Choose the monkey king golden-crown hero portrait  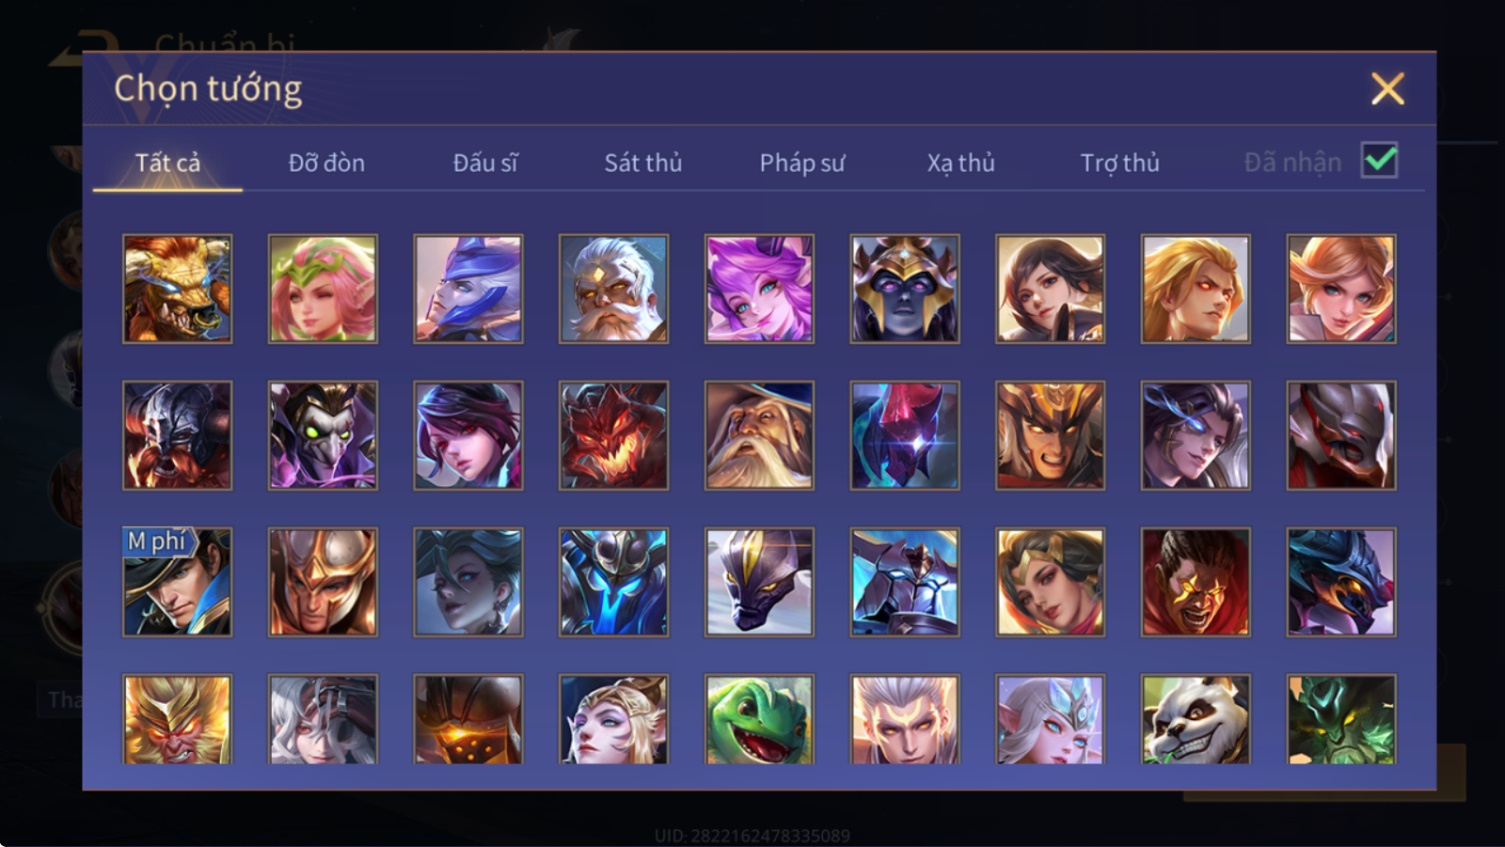click(x=177, y=719)
